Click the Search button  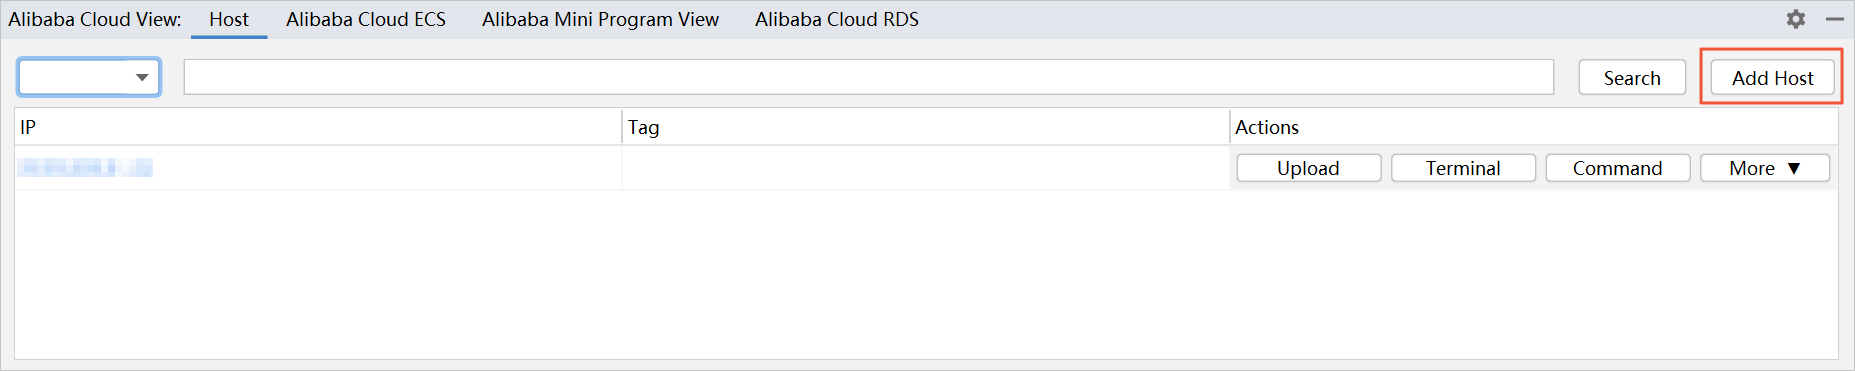[x=1632, y=78]
